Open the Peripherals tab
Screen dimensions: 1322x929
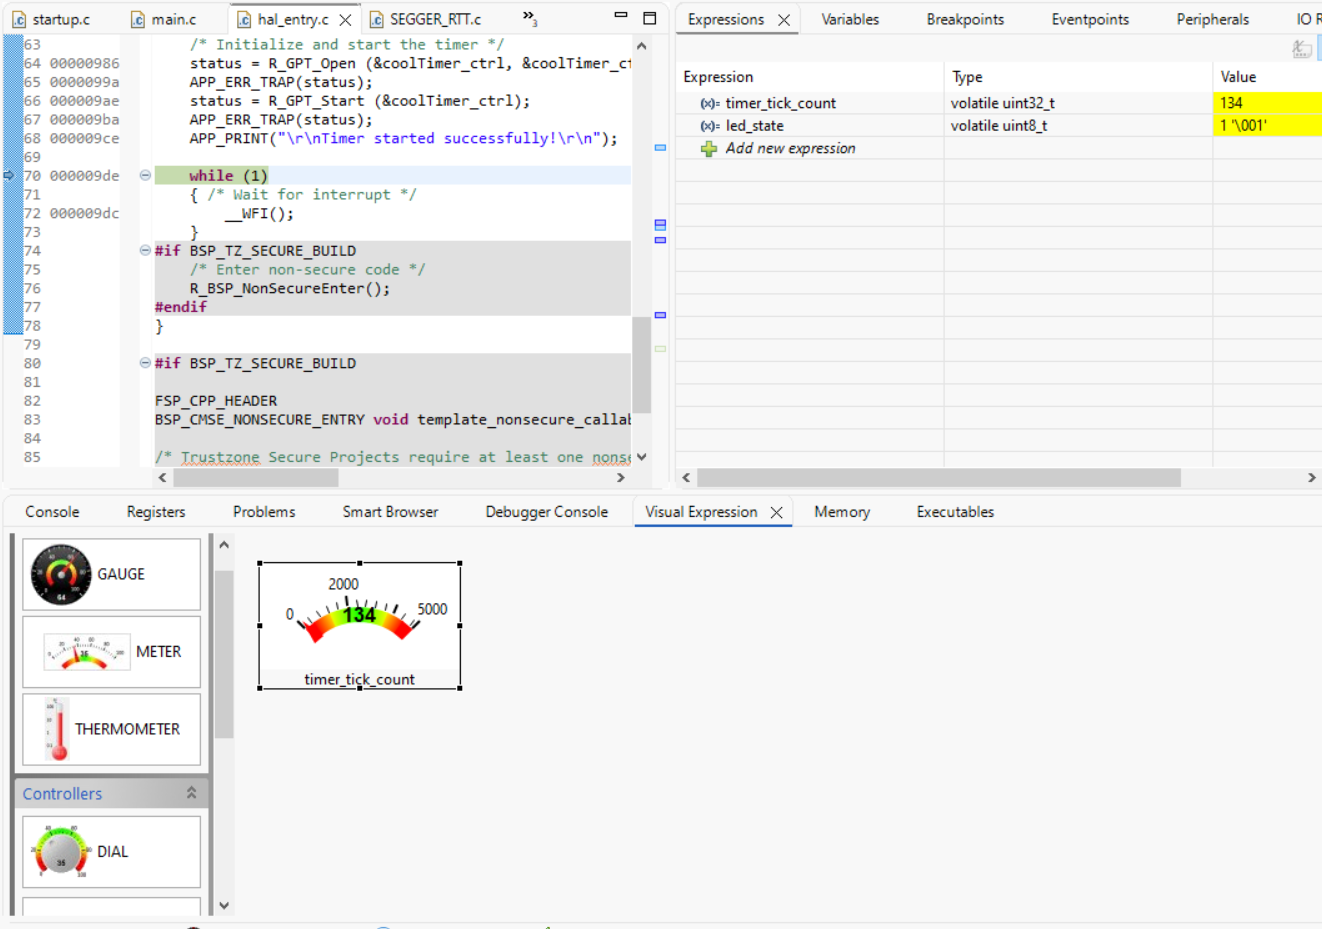(1212, 19)
